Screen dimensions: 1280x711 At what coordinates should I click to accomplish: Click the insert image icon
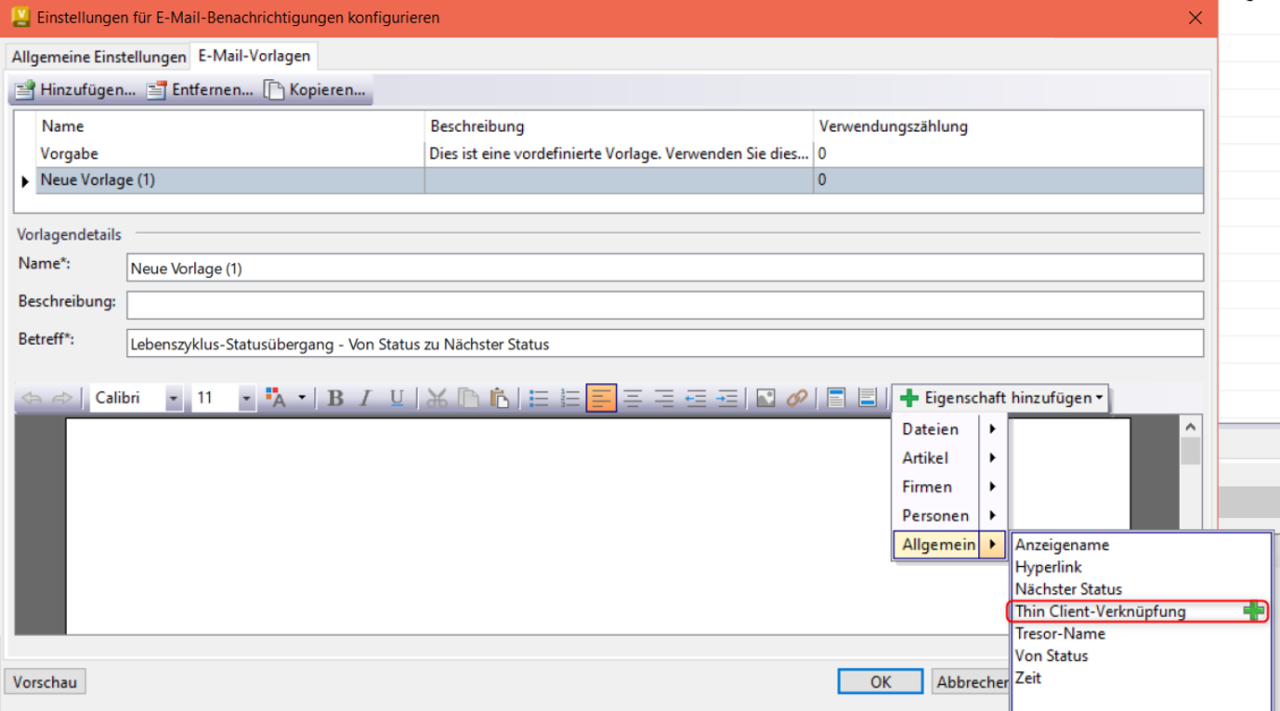[x=766, y=397]
